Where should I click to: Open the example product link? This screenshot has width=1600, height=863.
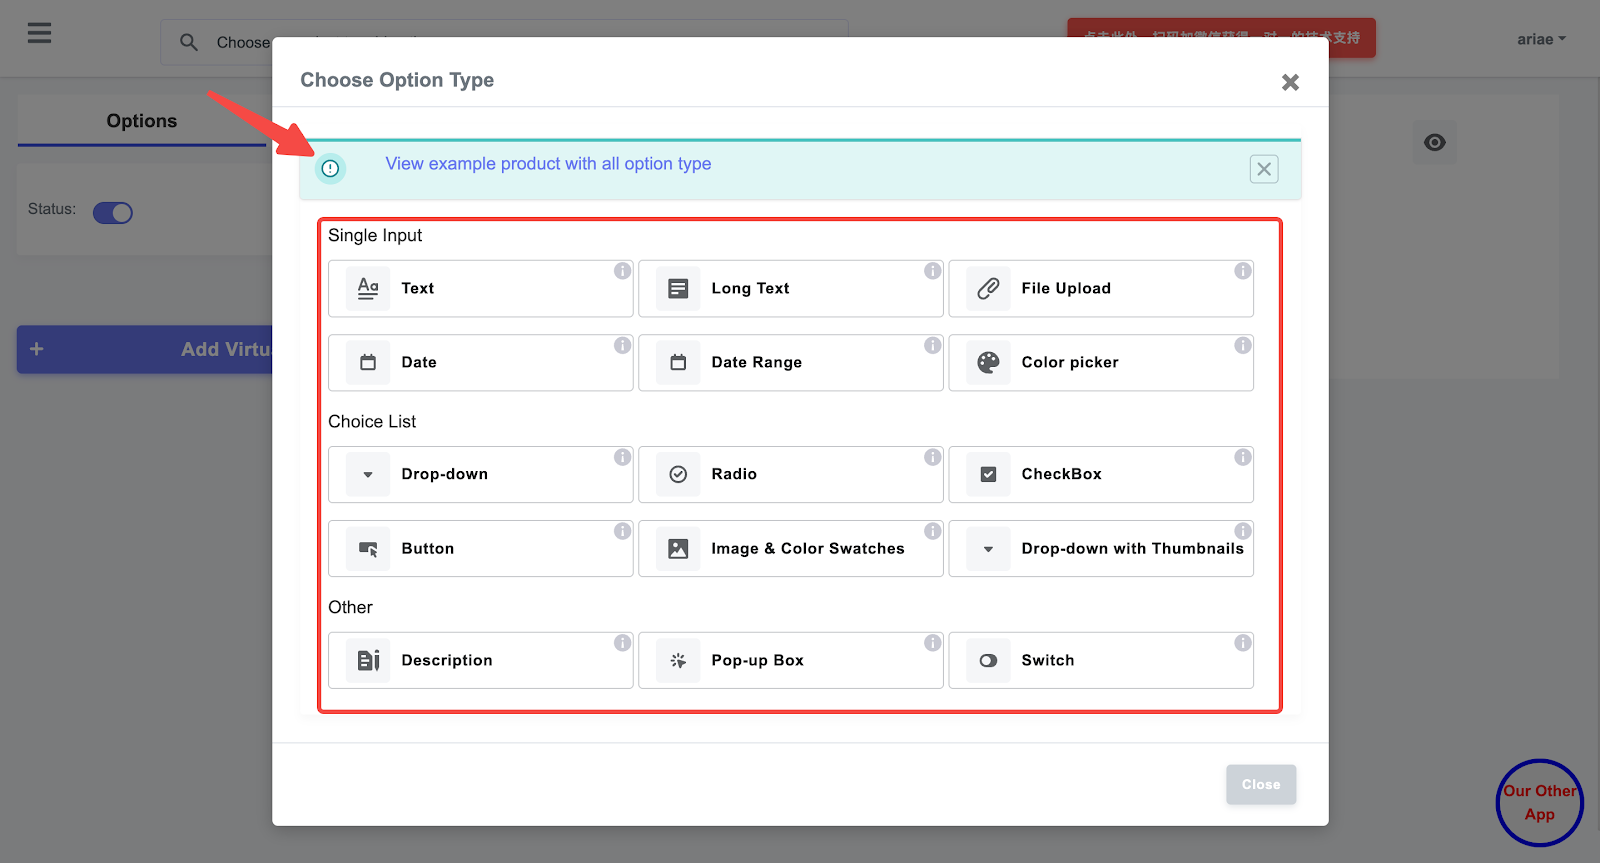(x=548, y=164)
